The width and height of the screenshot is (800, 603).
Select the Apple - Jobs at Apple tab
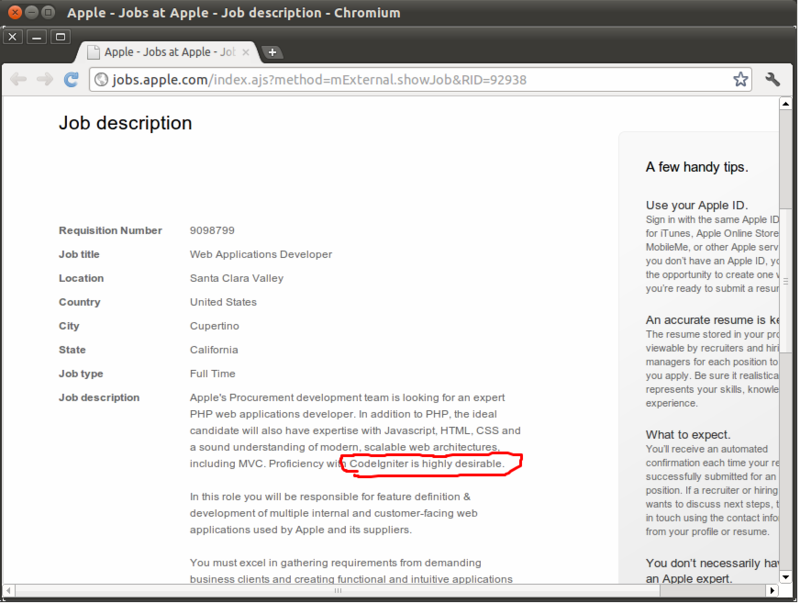(168, 52)
